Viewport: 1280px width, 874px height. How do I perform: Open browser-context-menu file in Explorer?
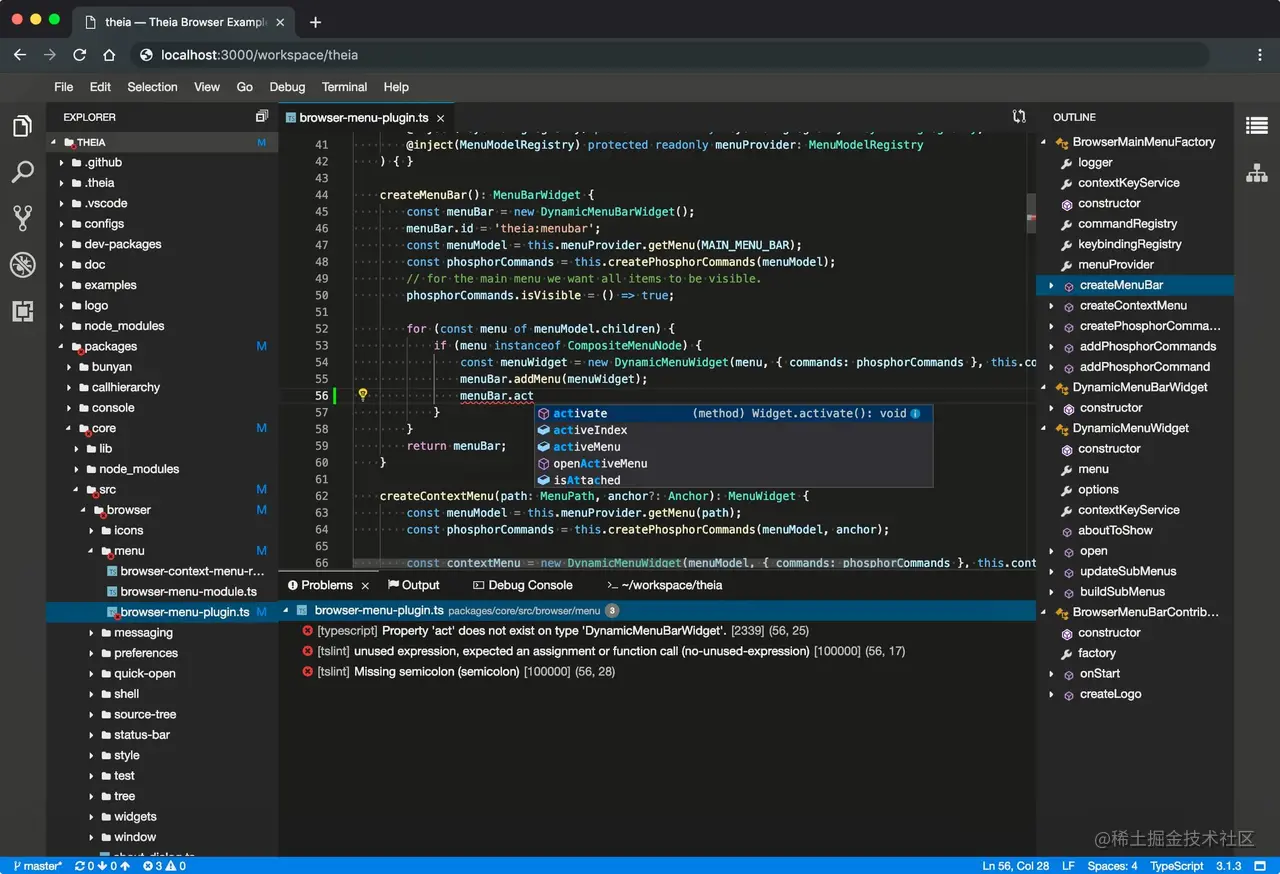[186, 572]
